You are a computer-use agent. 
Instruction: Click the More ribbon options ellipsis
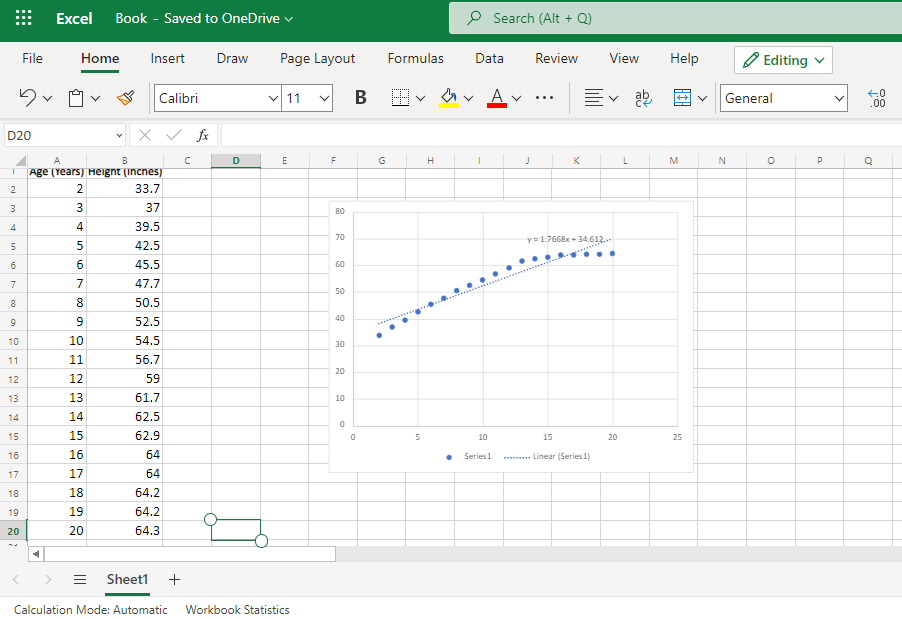point(545,98)
